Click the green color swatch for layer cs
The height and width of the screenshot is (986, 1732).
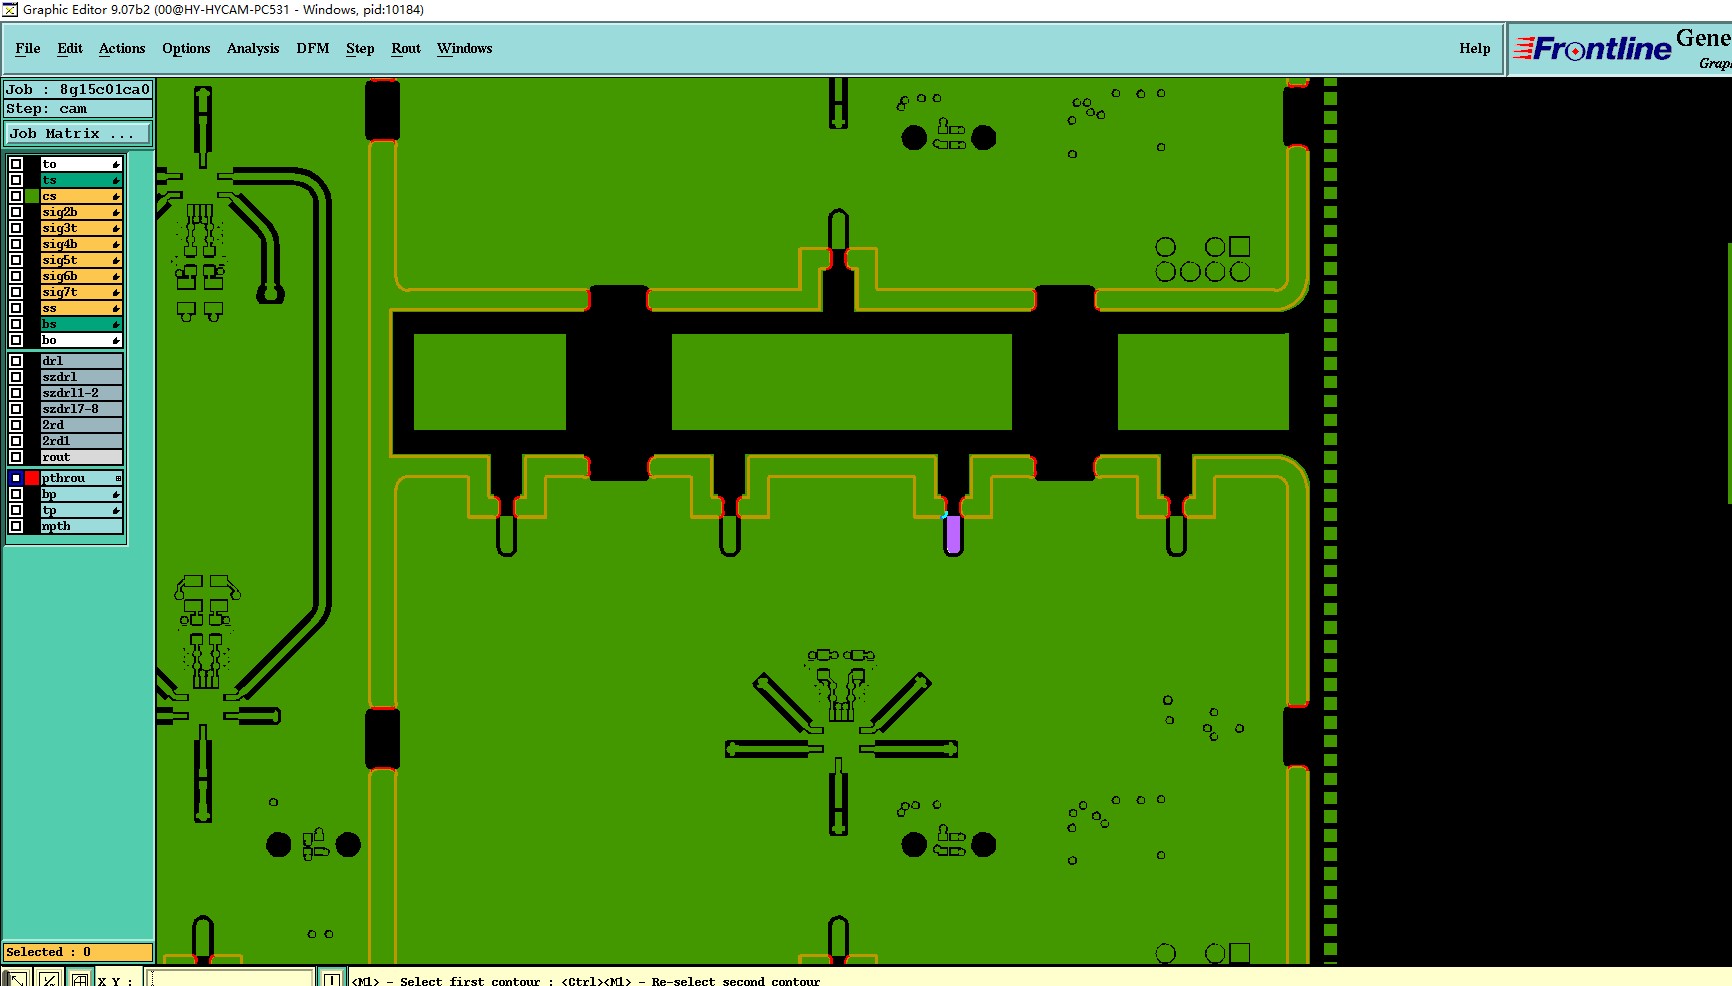(x=32, y=196)
